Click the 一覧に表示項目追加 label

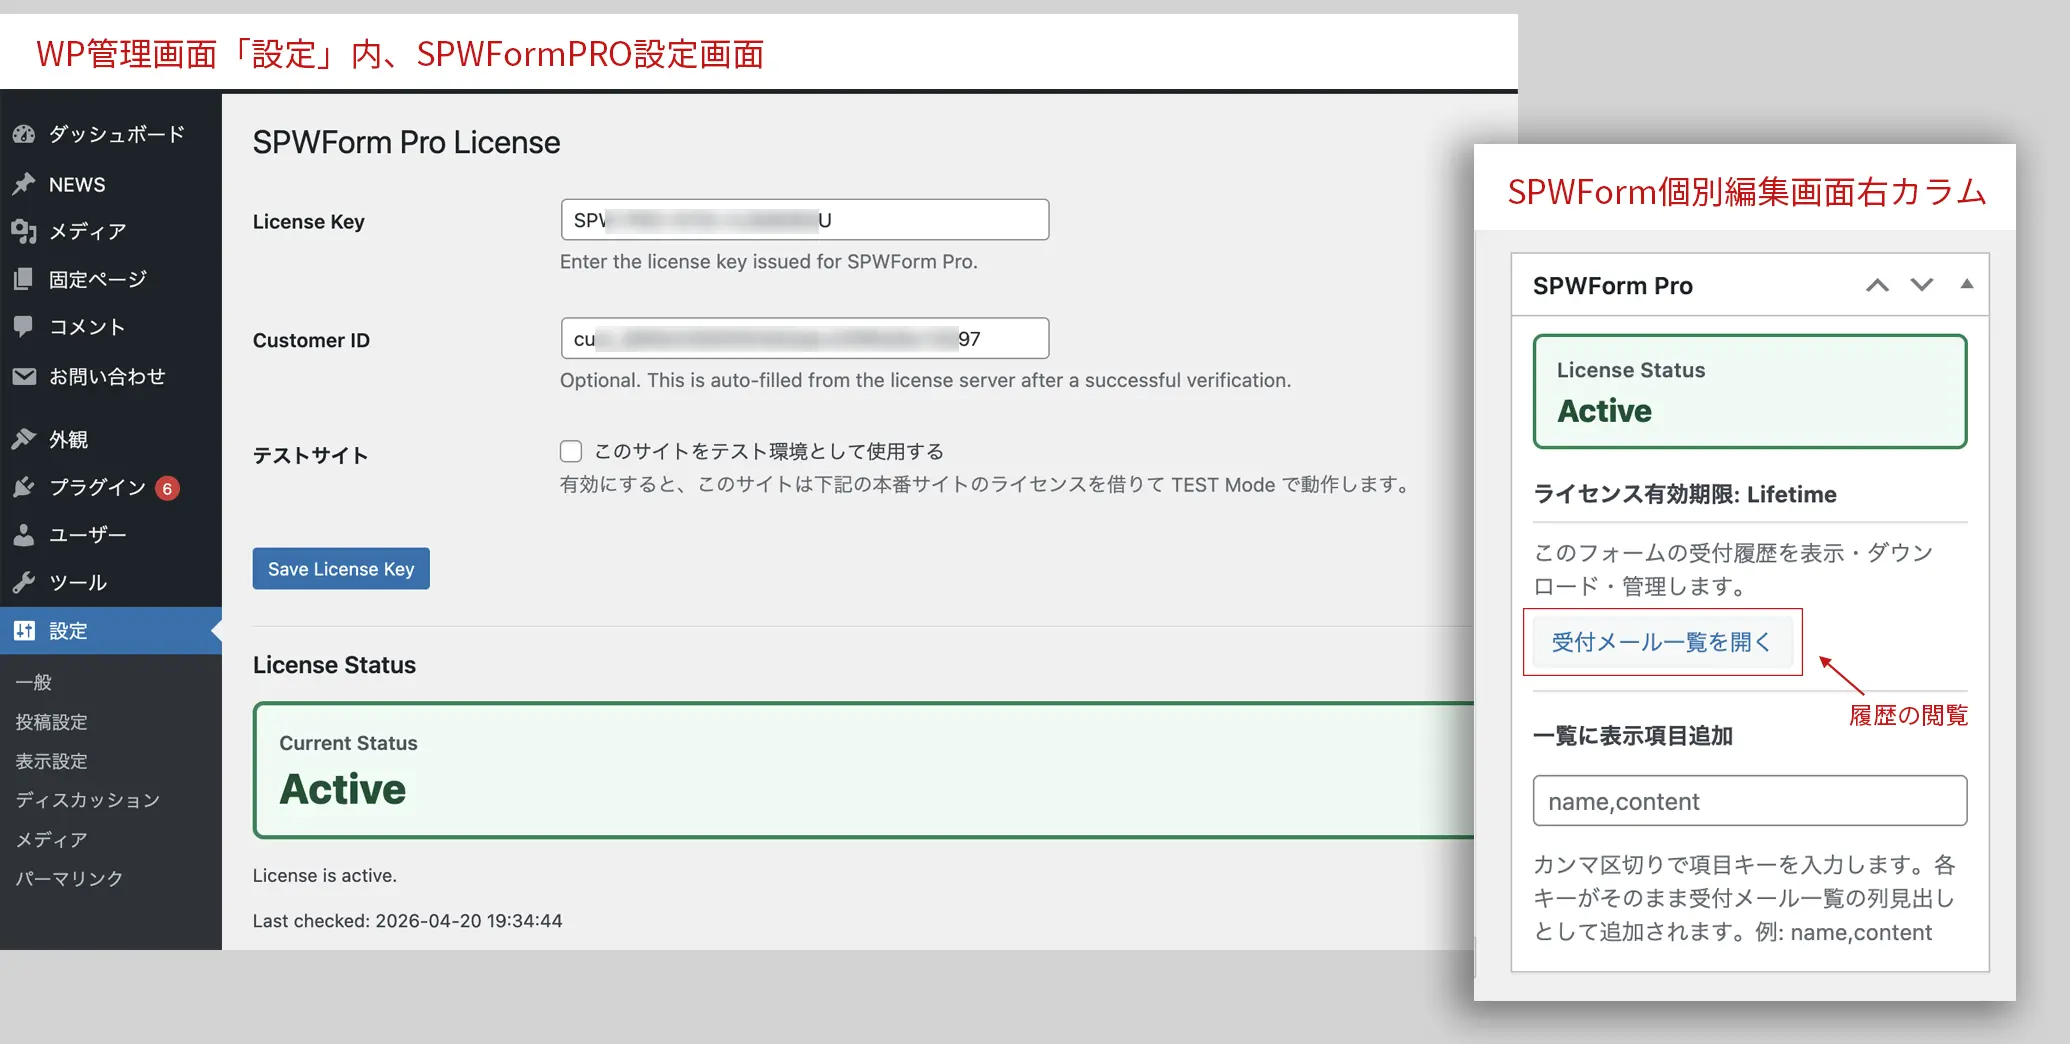[x=1633, y=736]
